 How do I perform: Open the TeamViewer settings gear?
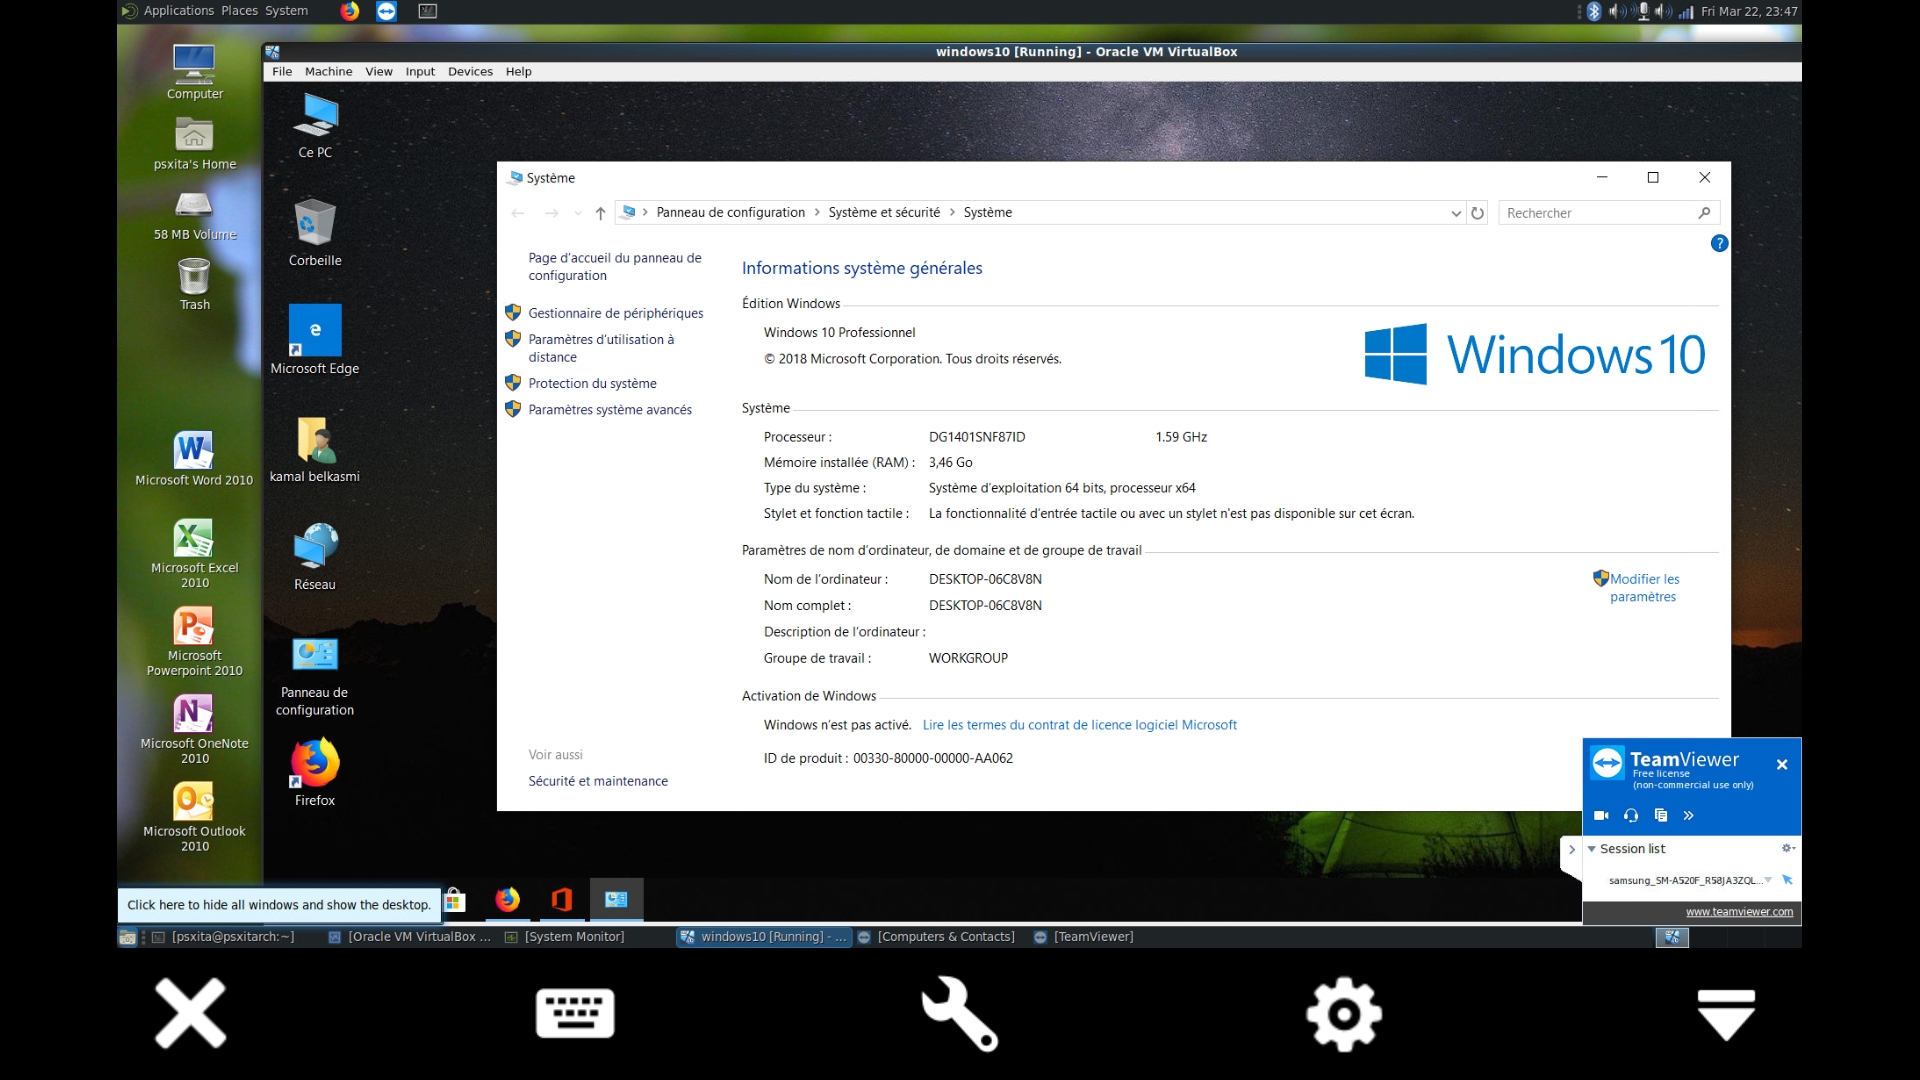tap(1344, 1014)
